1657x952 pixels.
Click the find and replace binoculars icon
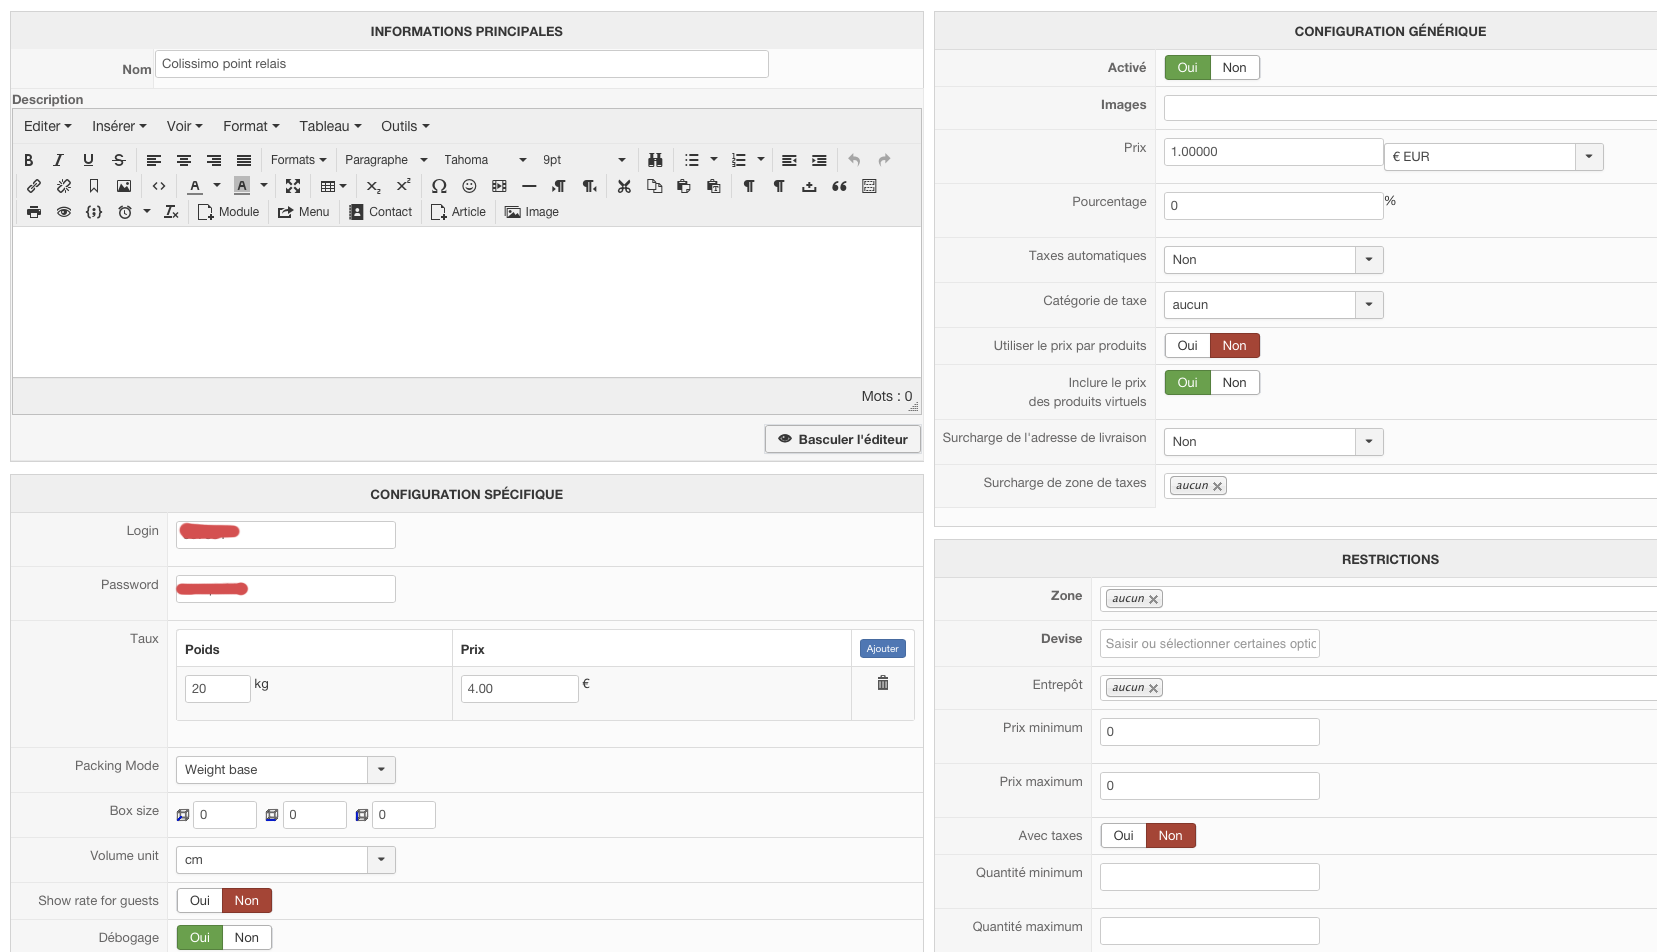click(x=655, y=160)
